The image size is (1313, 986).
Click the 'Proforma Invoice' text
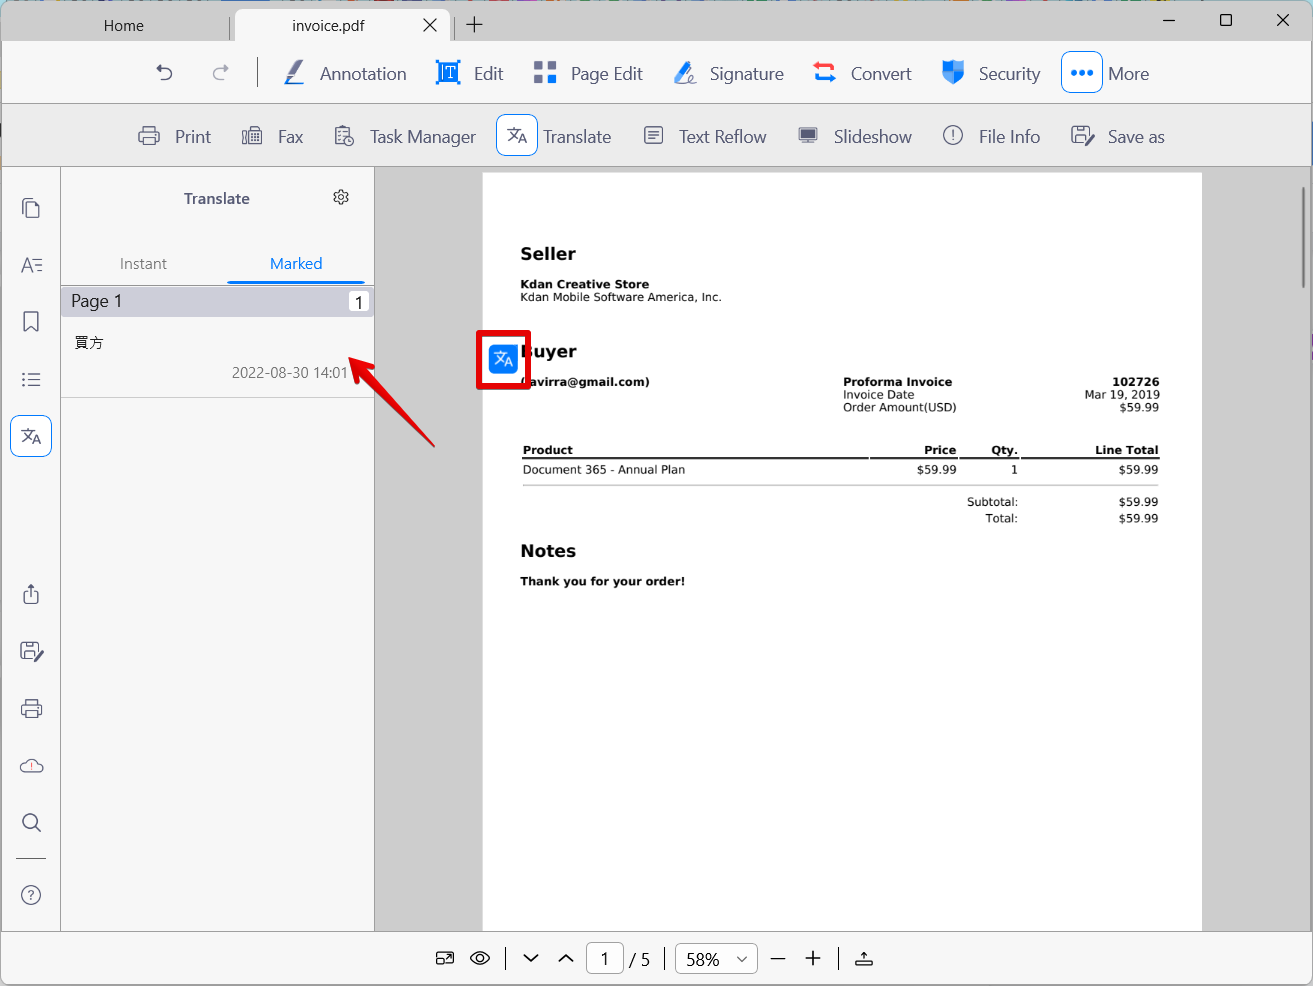897,382
